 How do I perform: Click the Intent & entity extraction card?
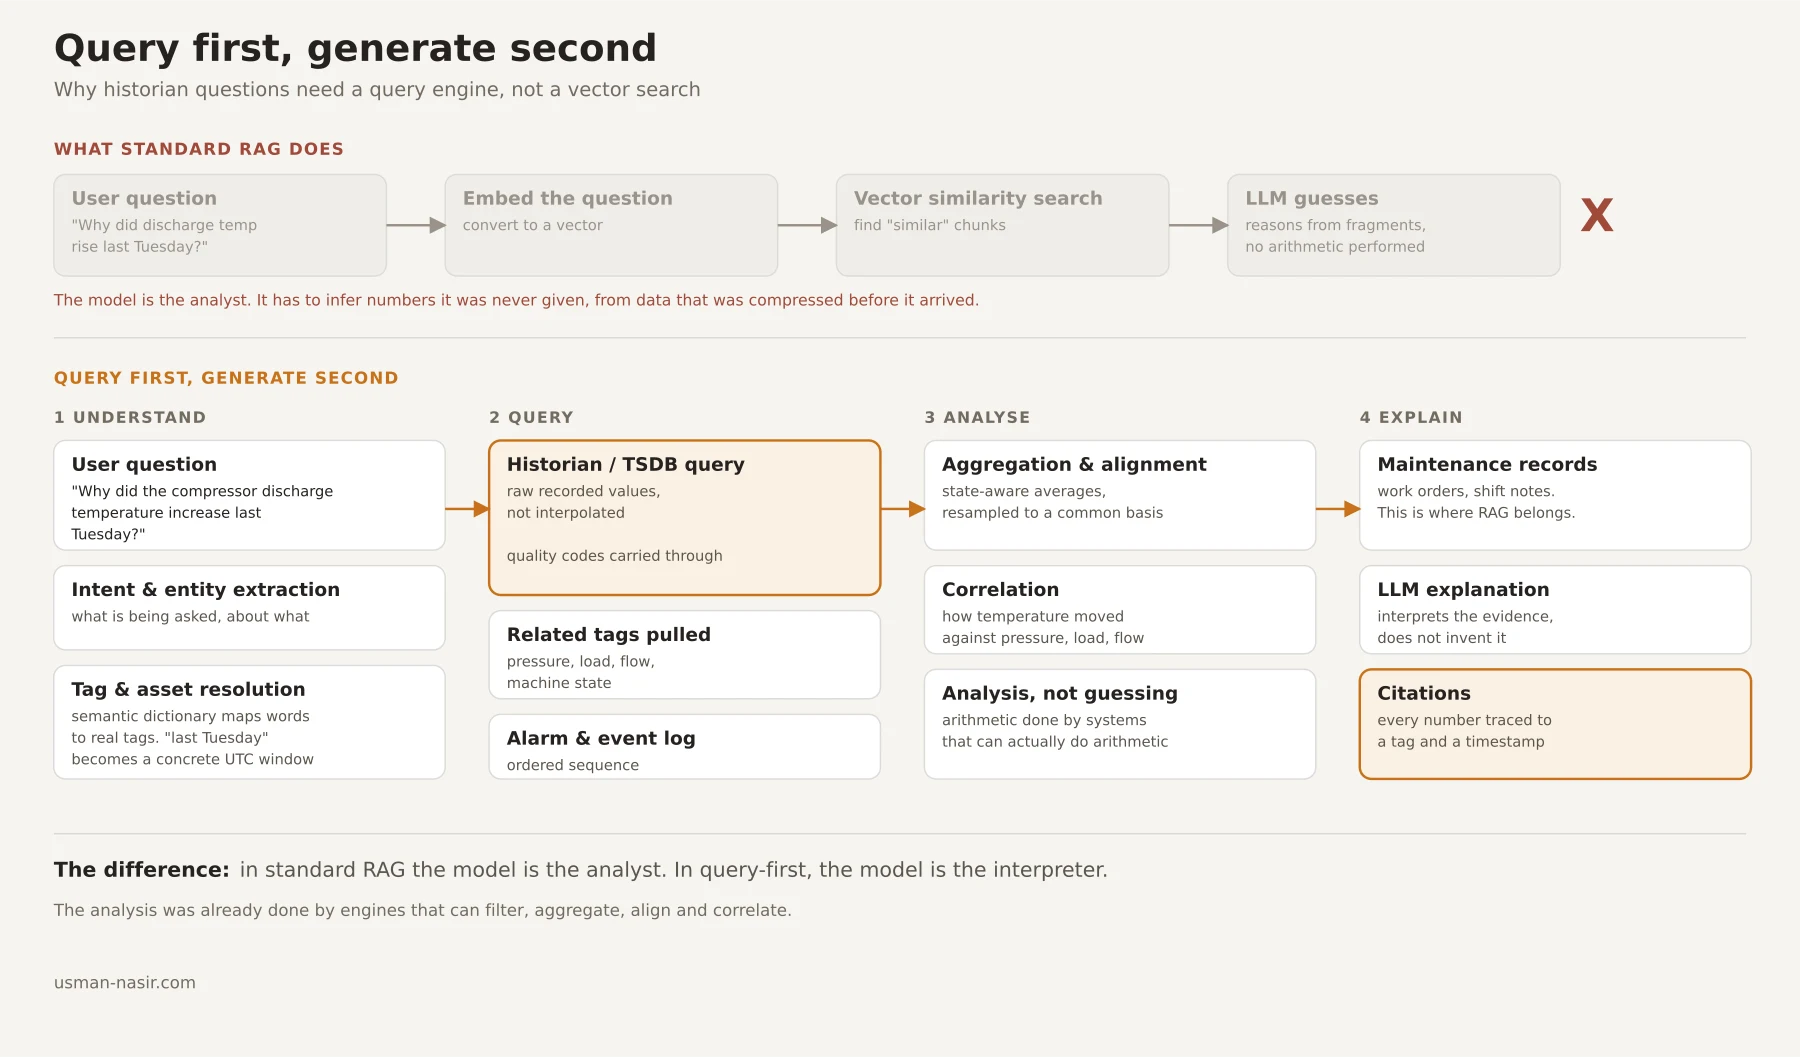coord(249,608)
